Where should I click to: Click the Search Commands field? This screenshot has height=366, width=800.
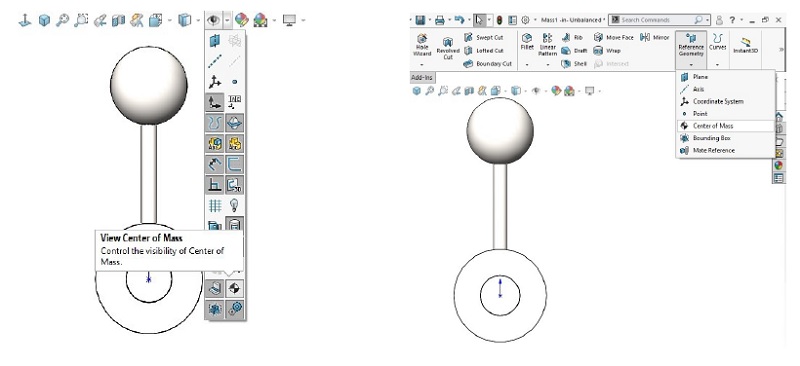658,20
